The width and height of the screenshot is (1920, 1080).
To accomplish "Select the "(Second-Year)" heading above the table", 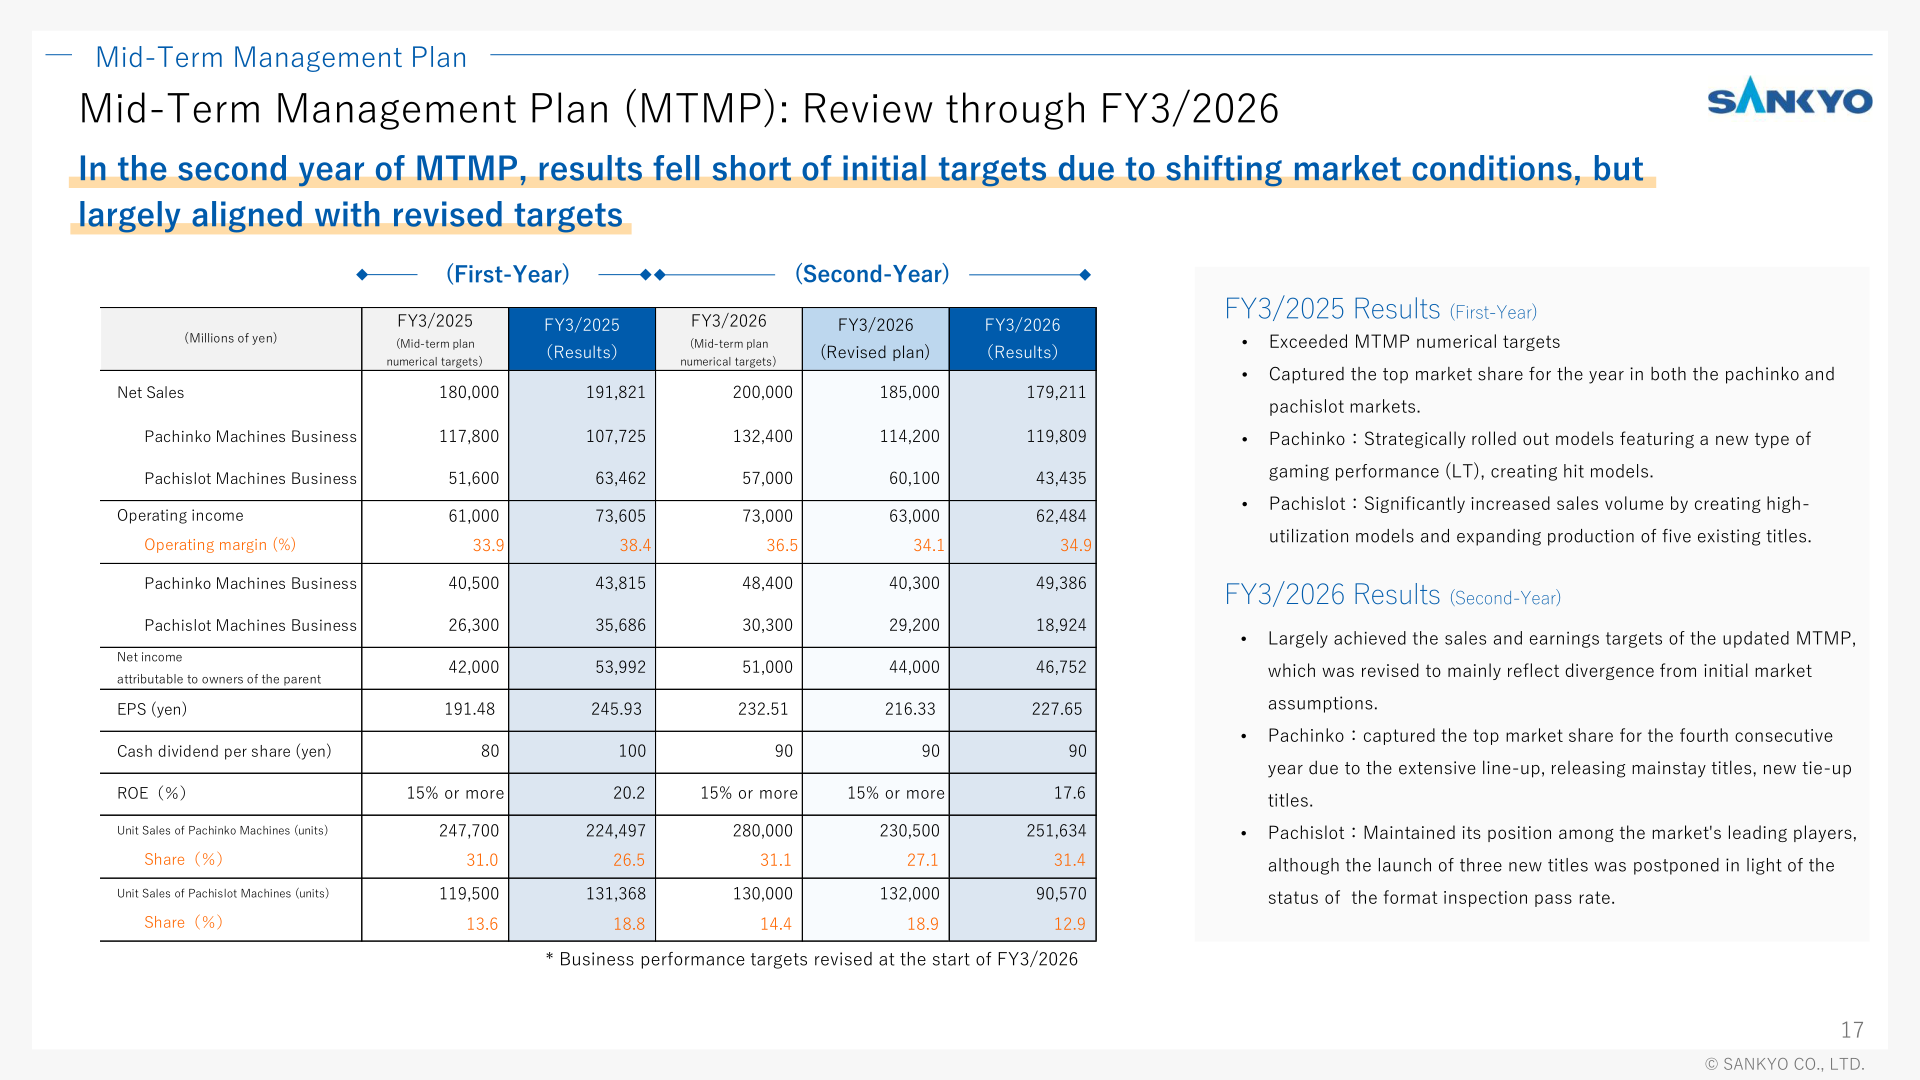I will (x=872, y=274).
